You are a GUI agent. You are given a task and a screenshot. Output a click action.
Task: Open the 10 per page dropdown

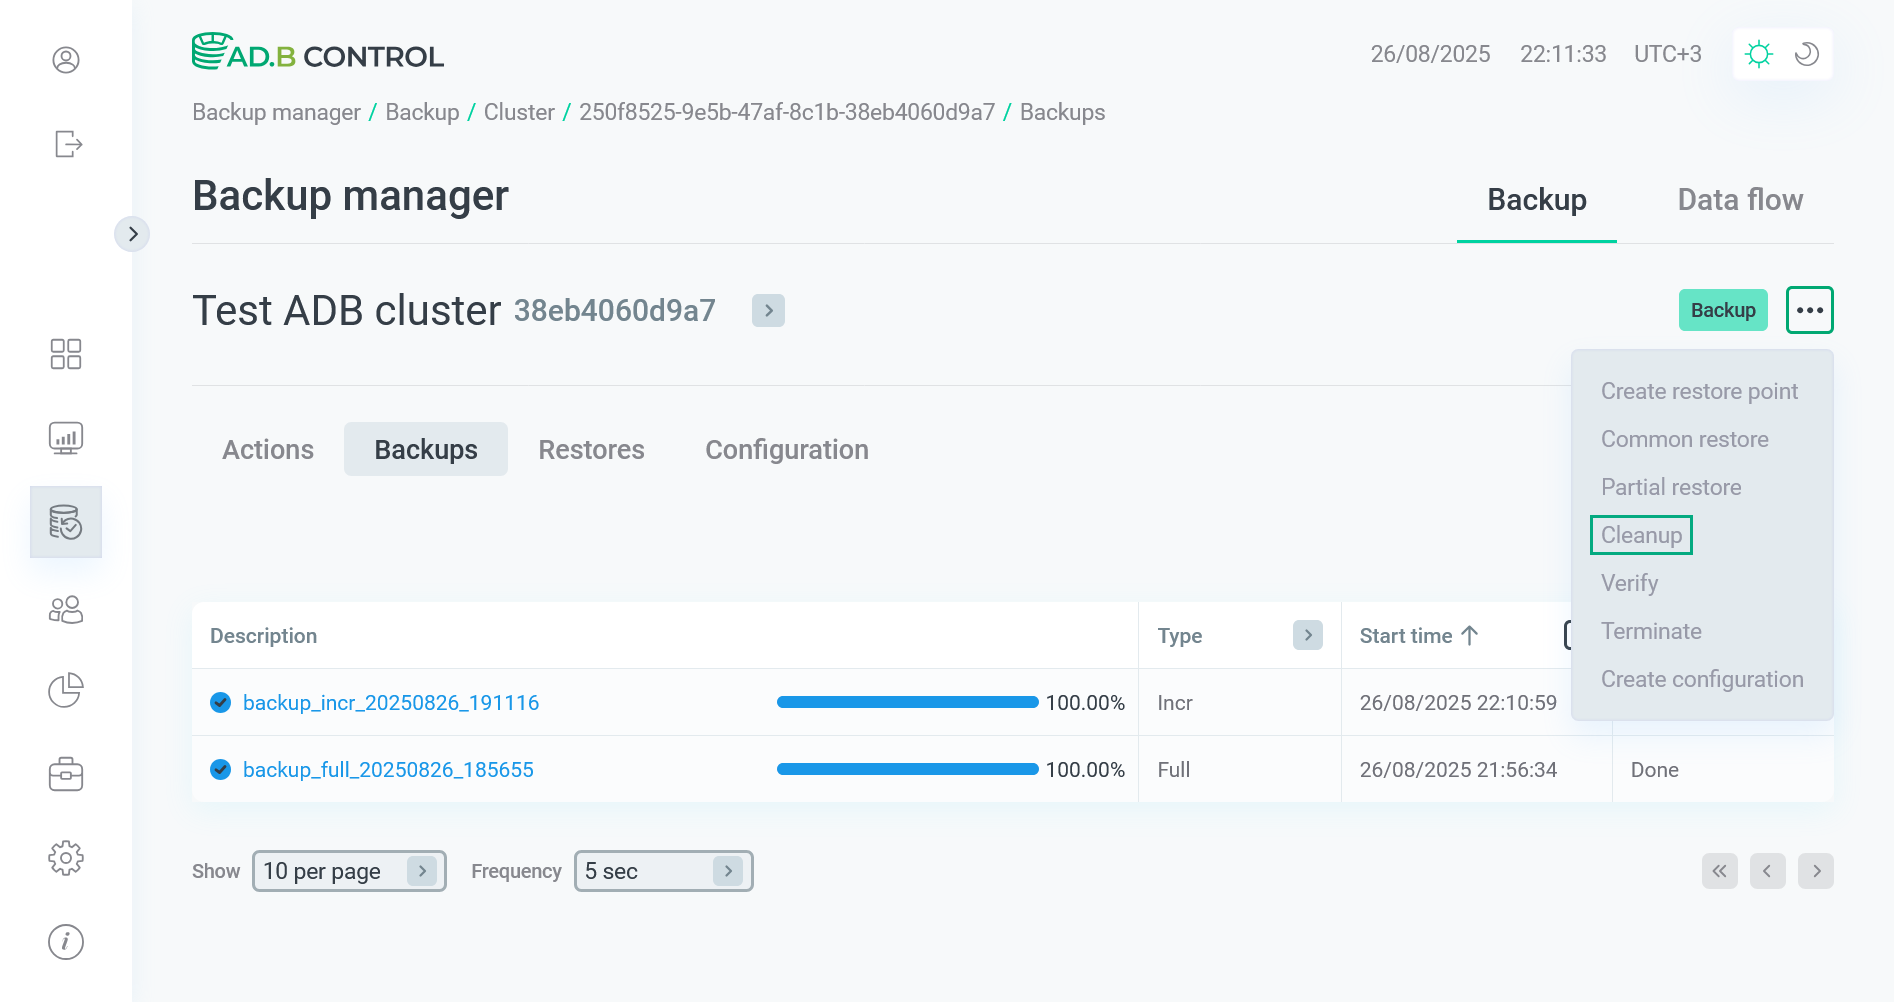coord(348,871)
